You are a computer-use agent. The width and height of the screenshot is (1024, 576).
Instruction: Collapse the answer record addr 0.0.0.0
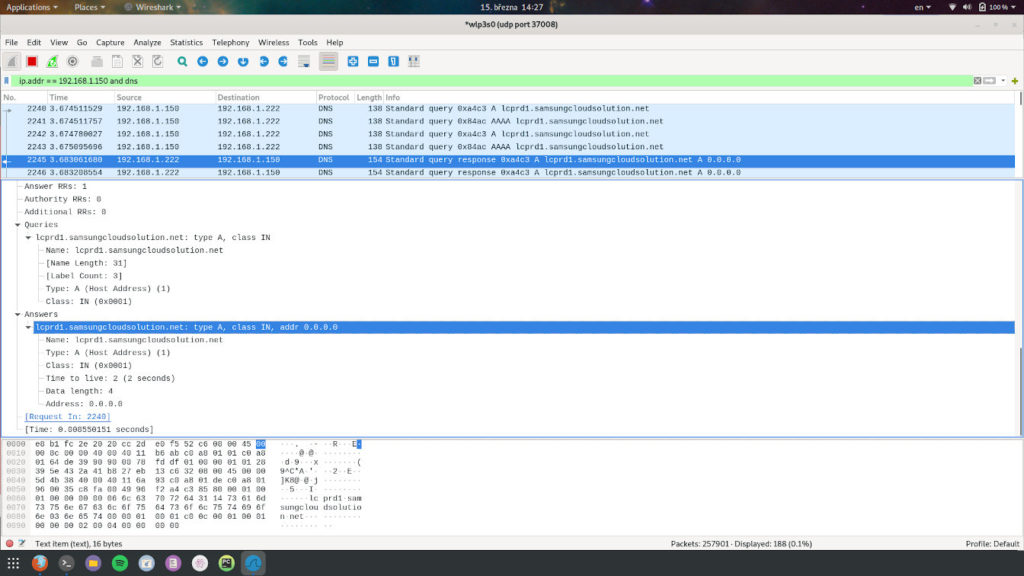[x=28, y=327]
